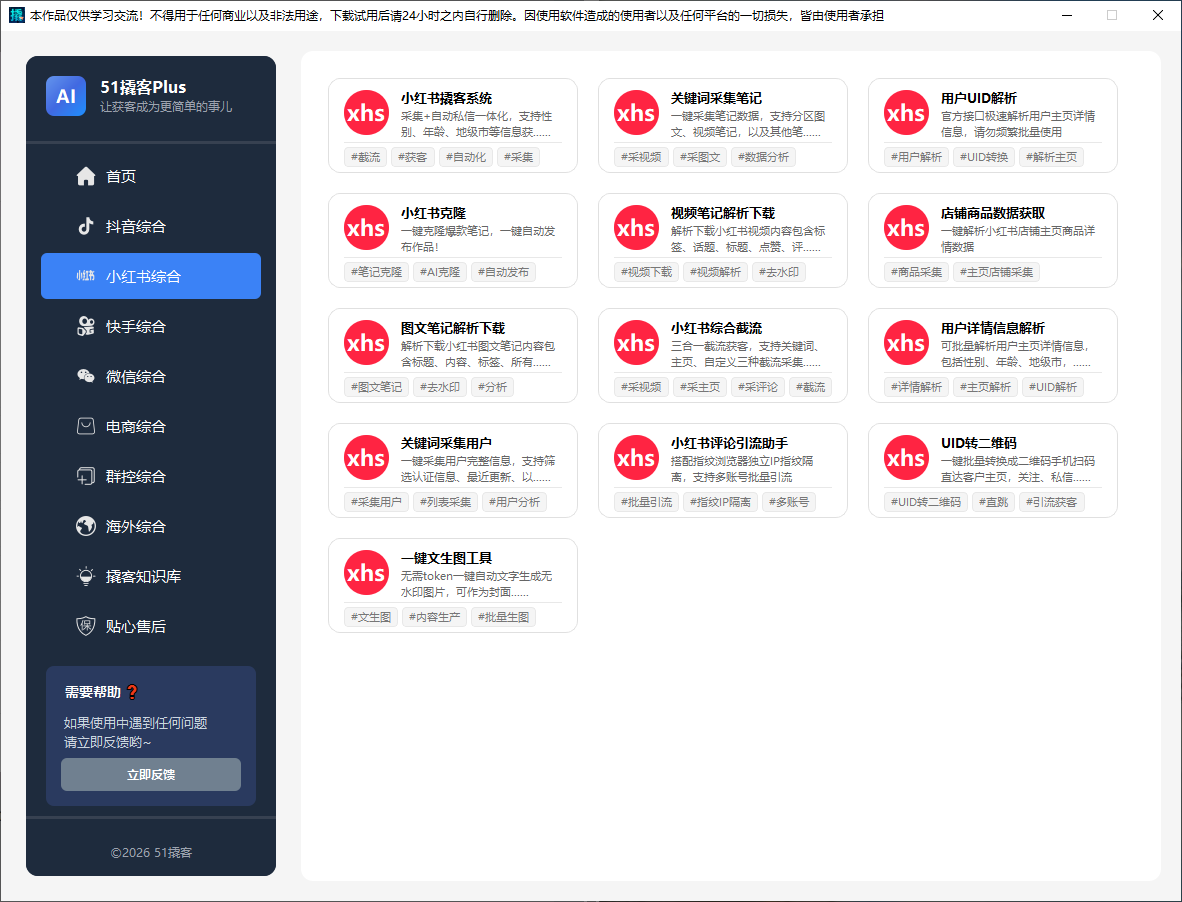Click the xhs icon of 用户详情信息解析
The height and width of the screenshot is (902, 1182).
coord(905,343)
